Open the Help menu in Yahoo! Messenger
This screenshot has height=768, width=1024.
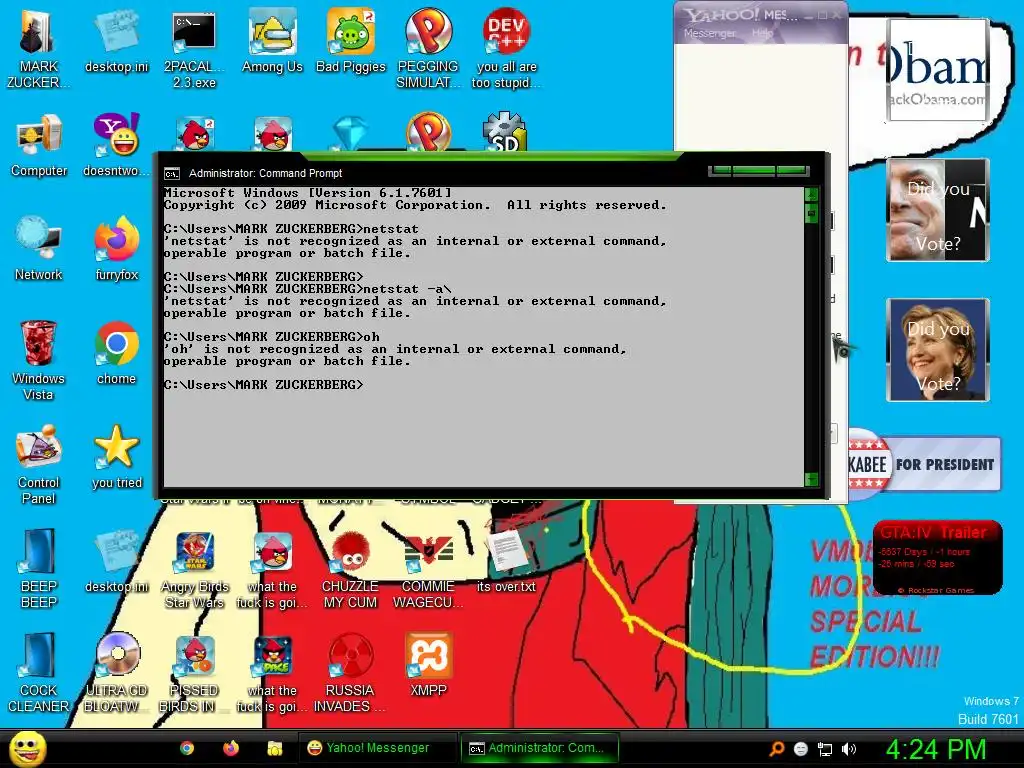(761, 33)
